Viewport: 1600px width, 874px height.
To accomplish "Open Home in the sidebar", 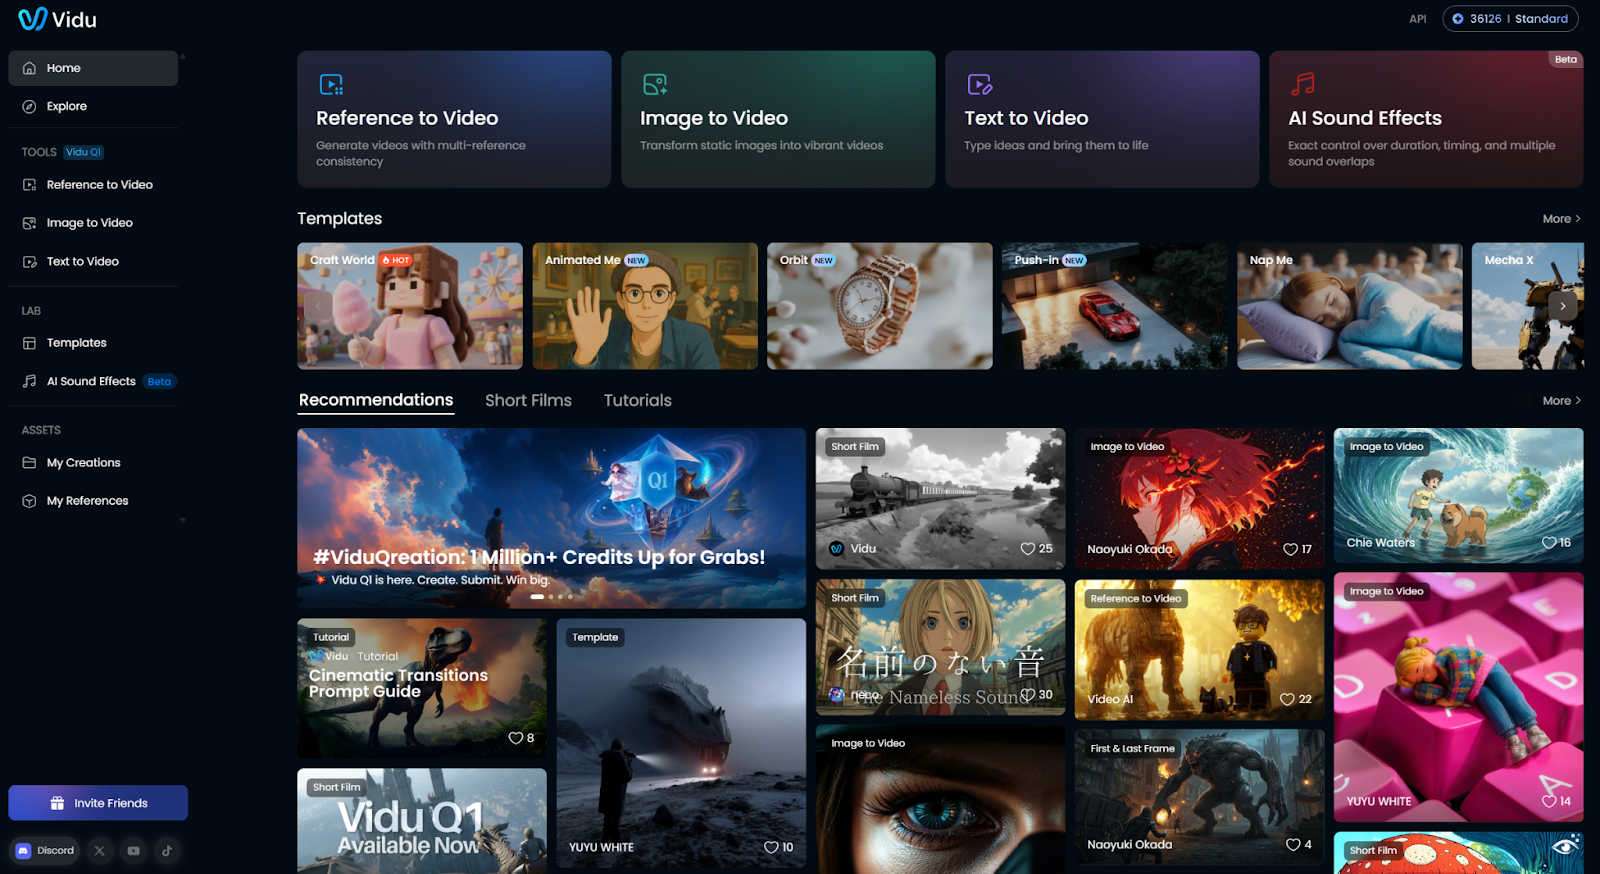I will (x=93, y=68).
